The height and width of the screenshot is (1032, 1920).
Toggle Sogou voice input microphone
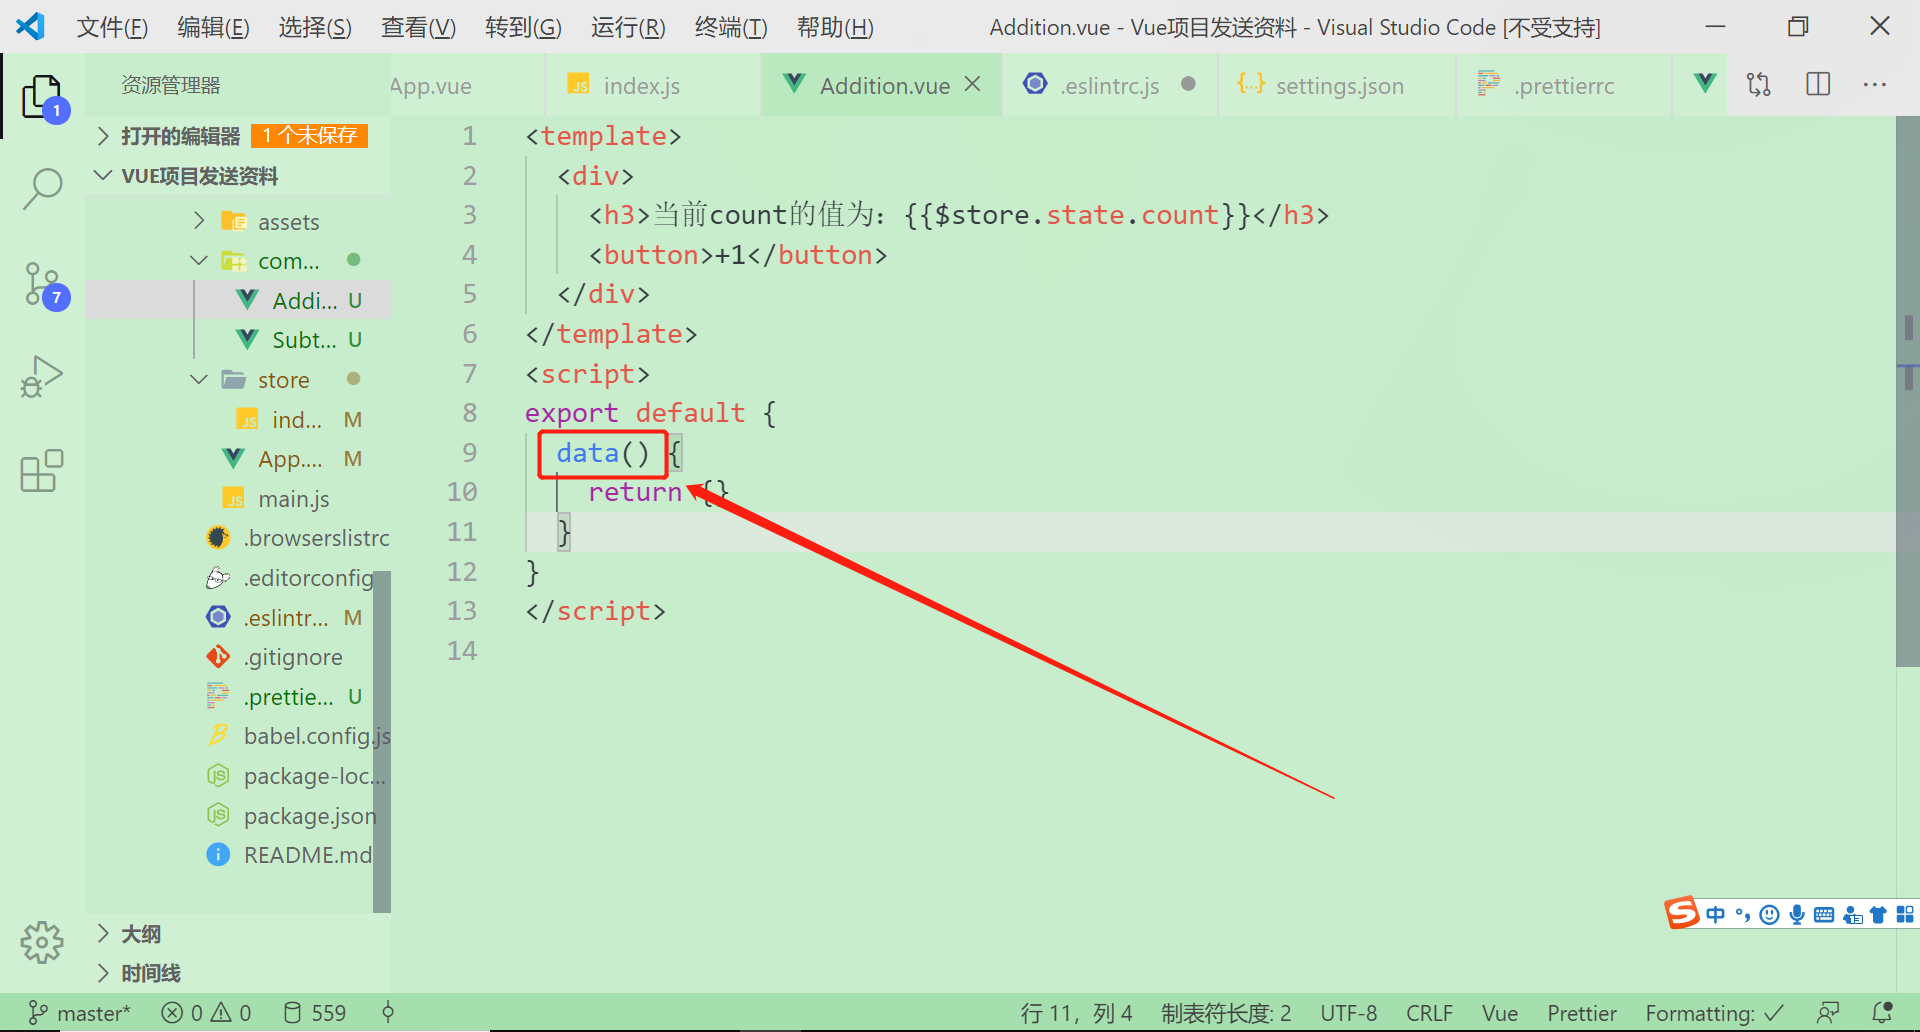tap(1797, 914)
